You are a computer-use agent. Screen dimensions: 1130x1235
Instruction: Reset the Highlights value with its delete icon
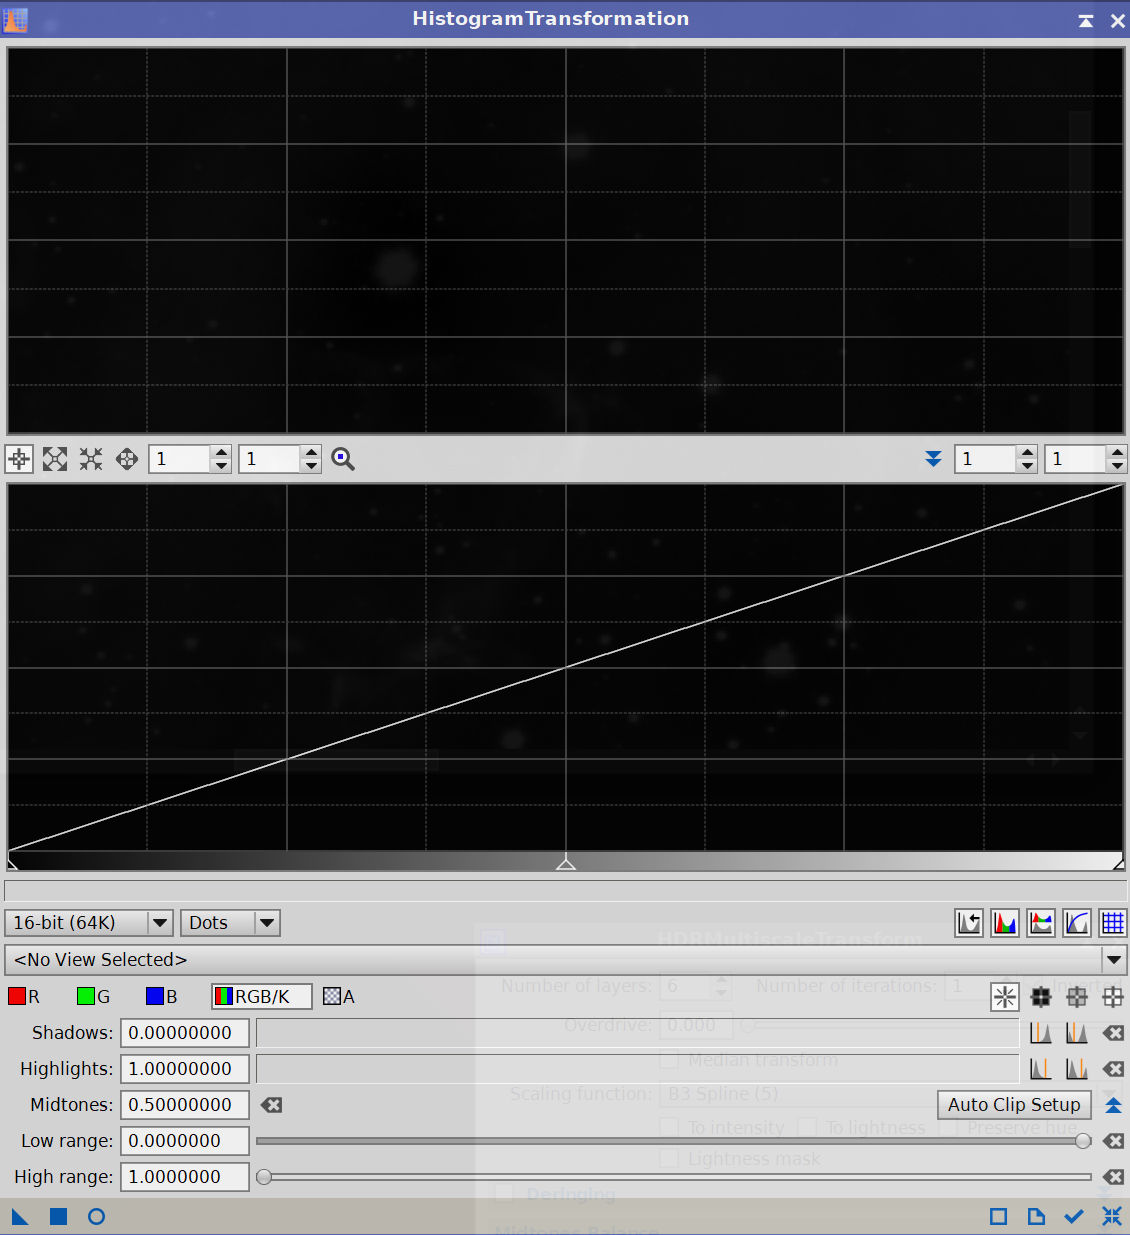(1113, 1069)
